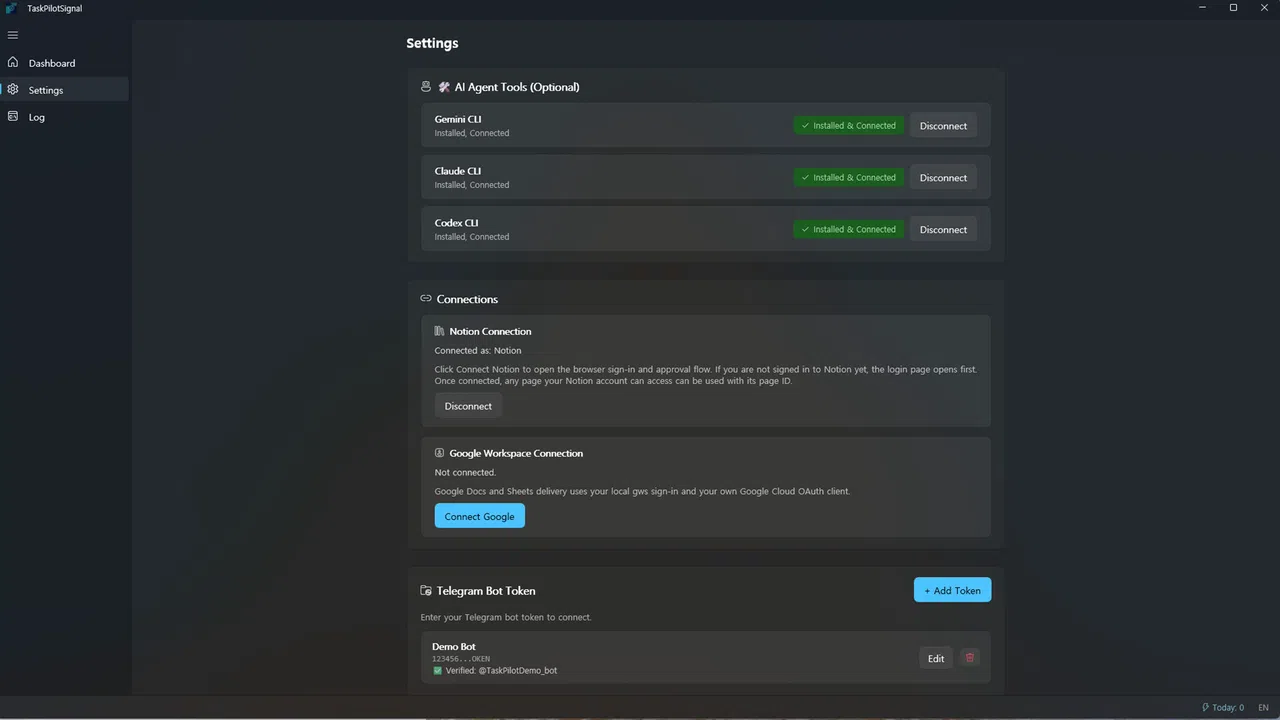Viewport: 1280px width, 720px height.
Task: Disconnect the Claude CLI
Action: [x=943, y=178]
